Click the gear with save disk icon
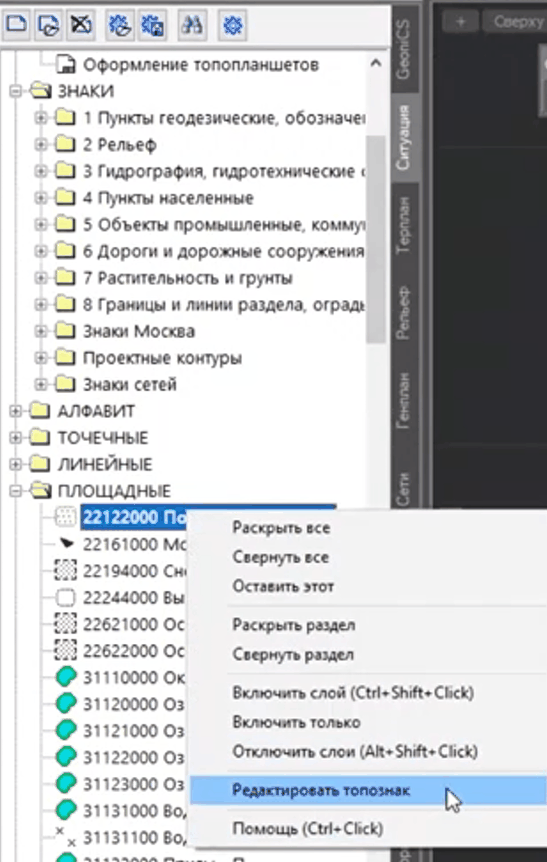This screenshot has width=547, height=862. point(153,25)
